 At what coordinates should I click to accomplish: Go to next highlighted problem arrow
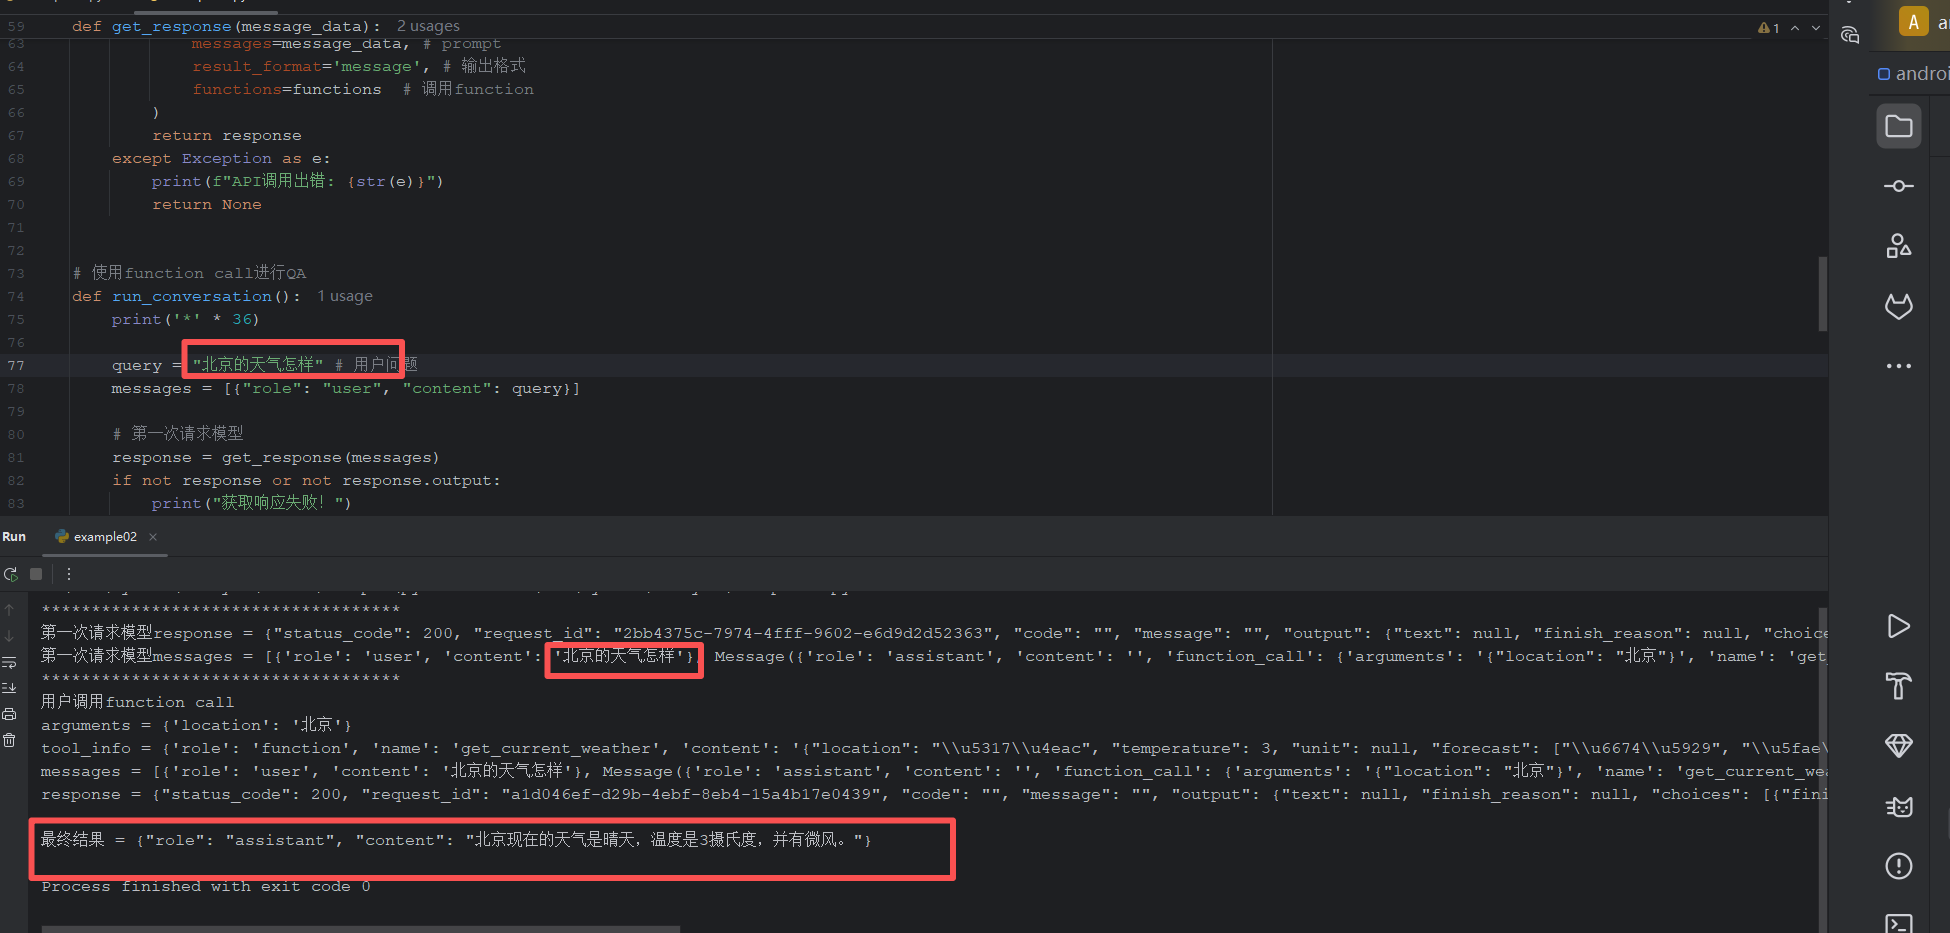(x=1816, y=28)
